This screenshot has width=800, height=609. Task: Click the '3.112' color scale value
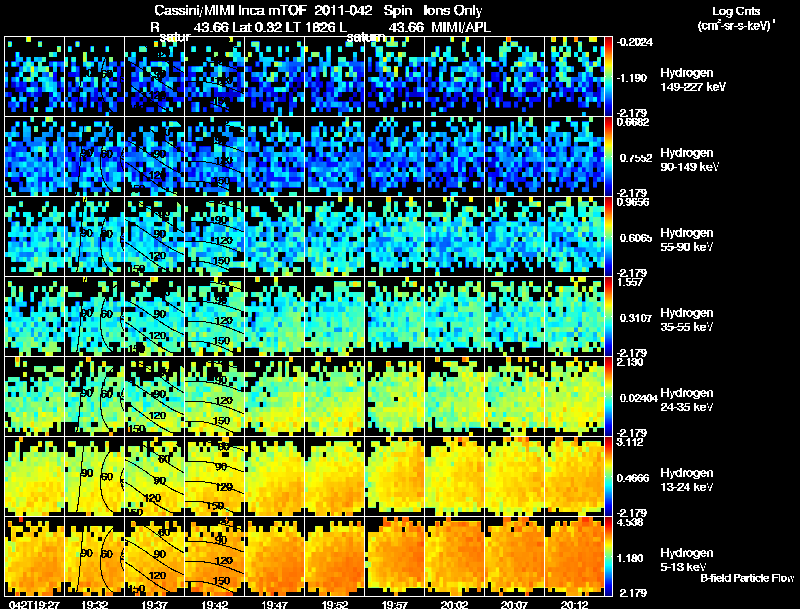point(630,442)
